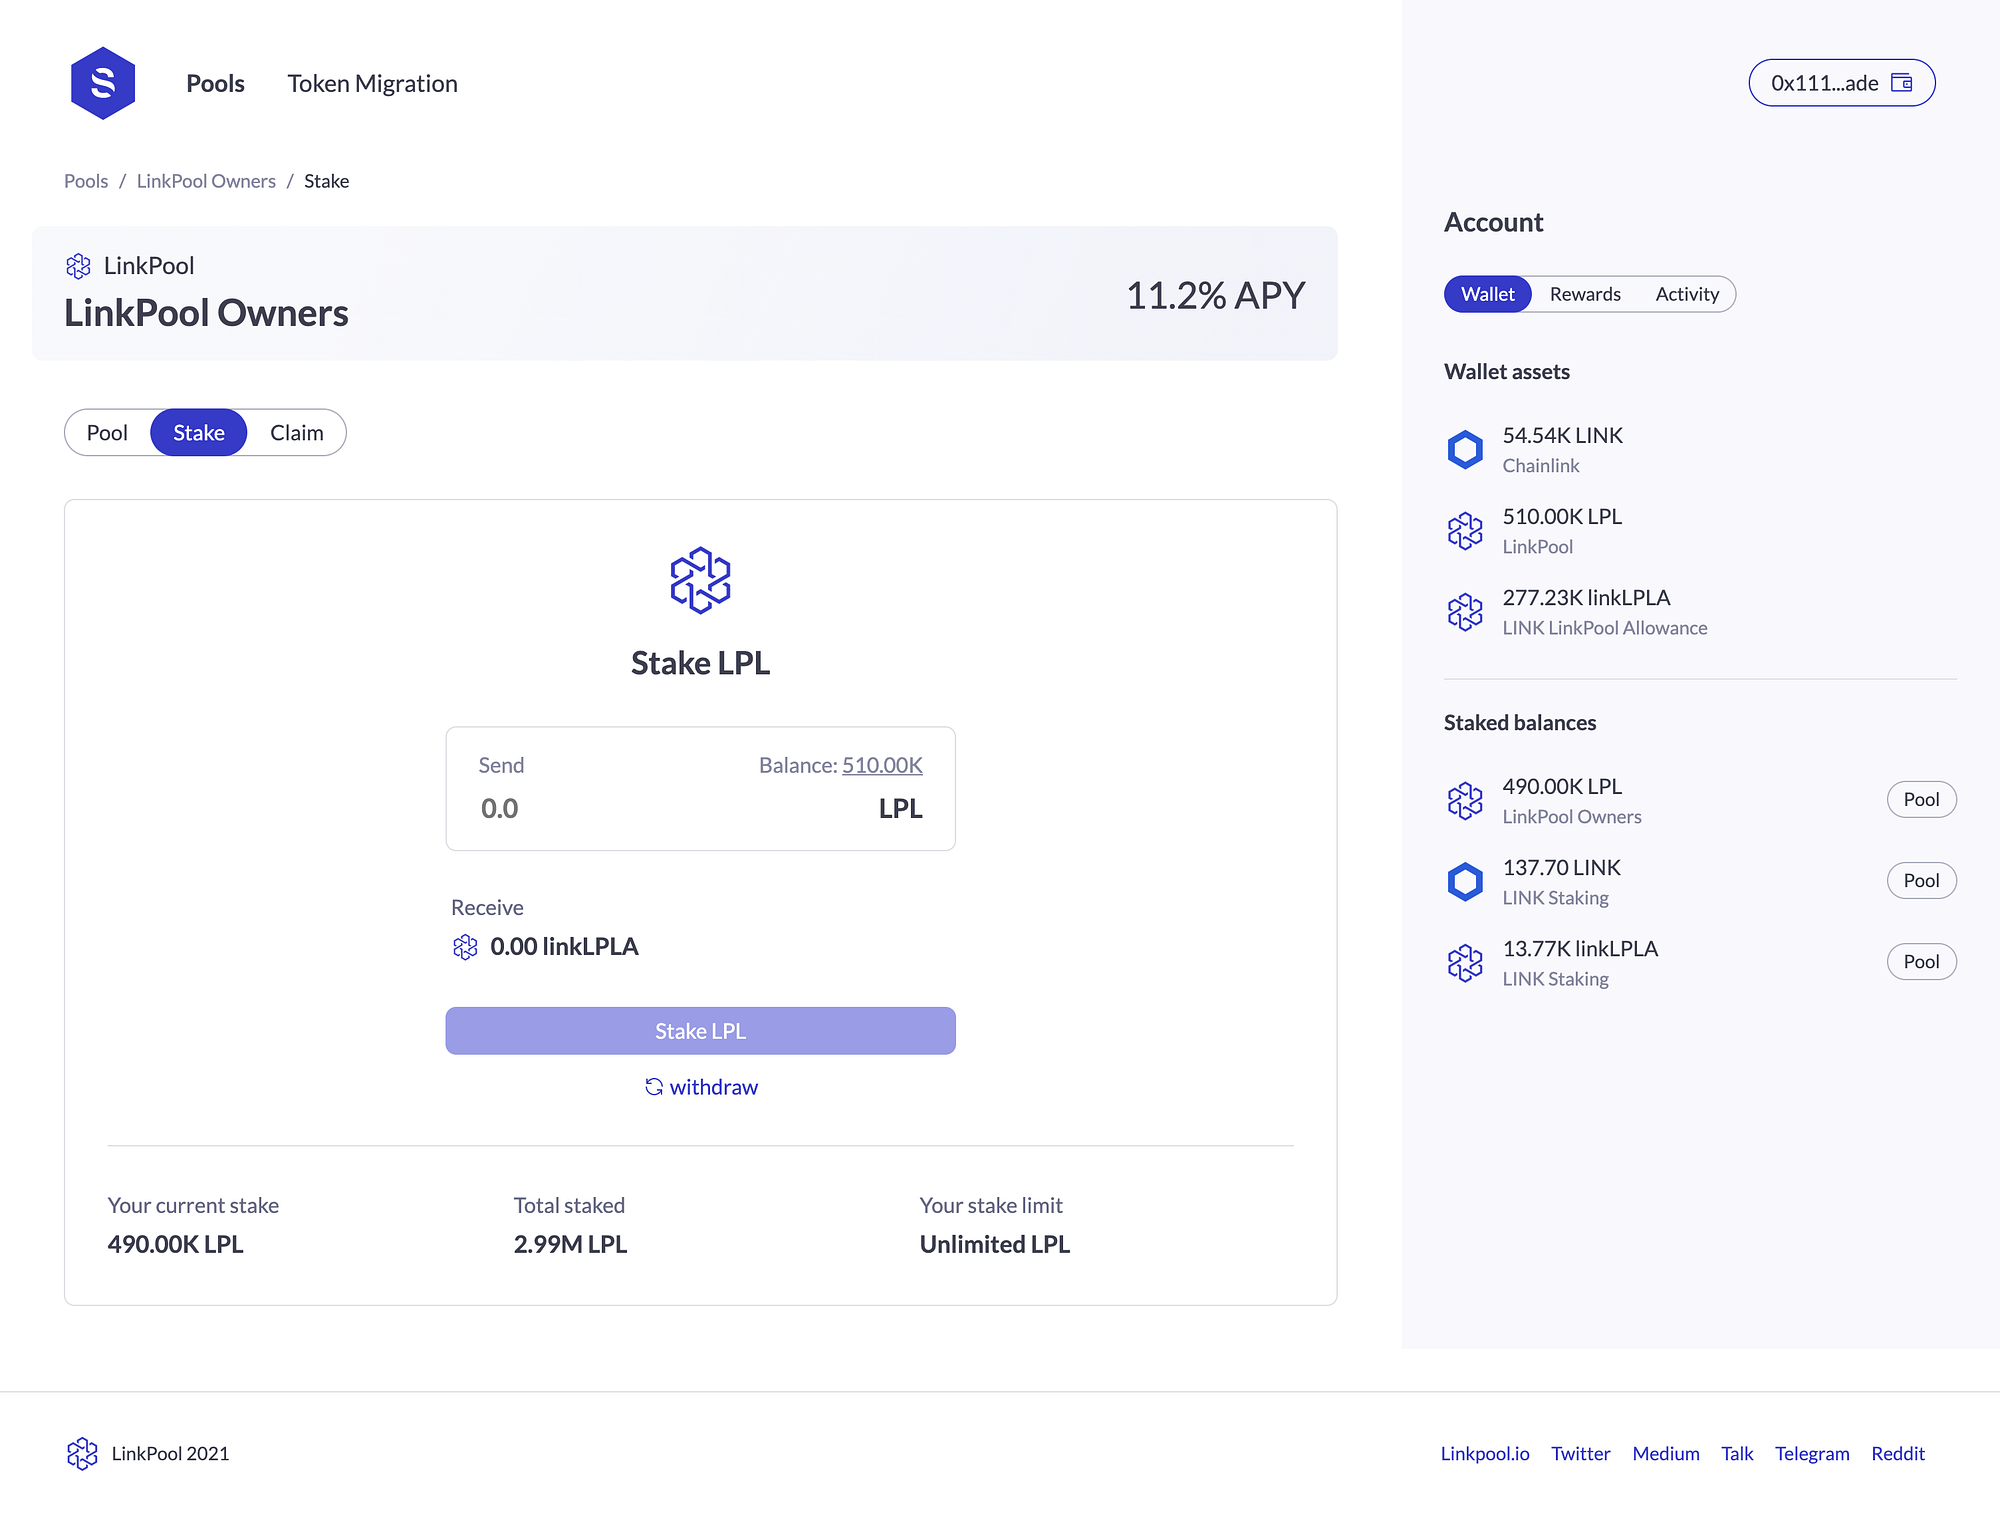Click the withdraw link
Viewport: 2000px width, 1515px height.
[x=714, y=1087]
